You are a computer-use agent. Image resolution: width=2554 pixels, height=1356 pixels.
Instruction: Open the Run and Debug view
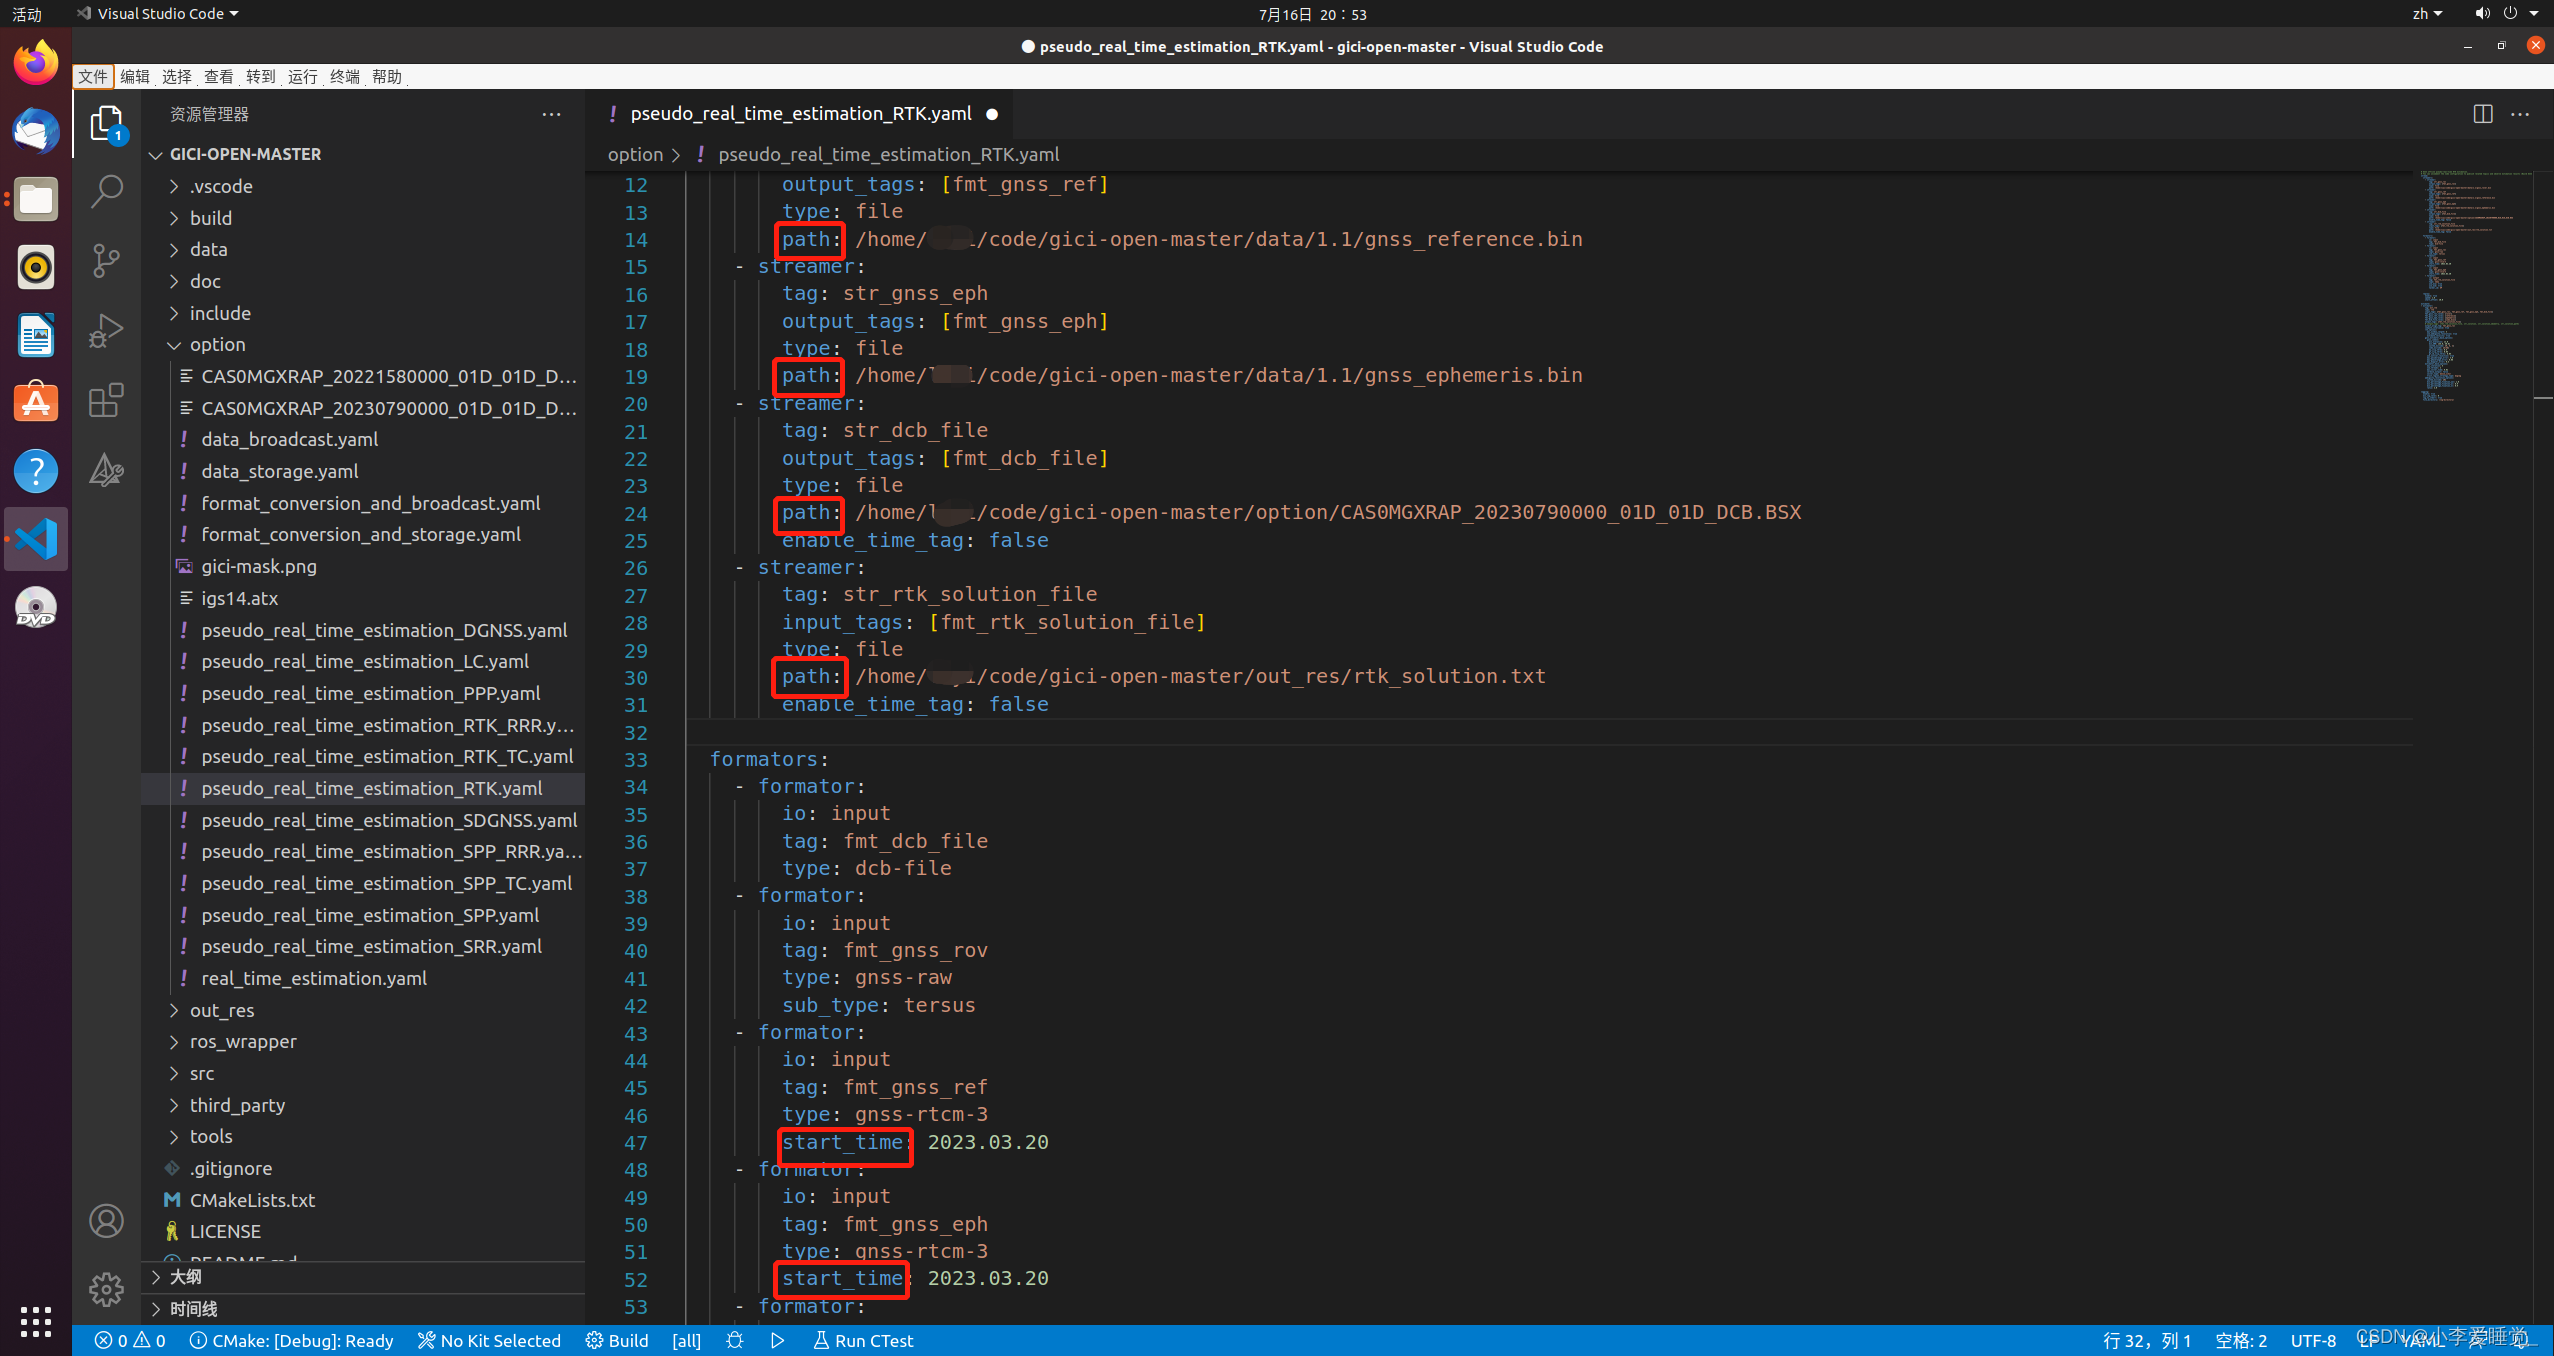point(106,331)
